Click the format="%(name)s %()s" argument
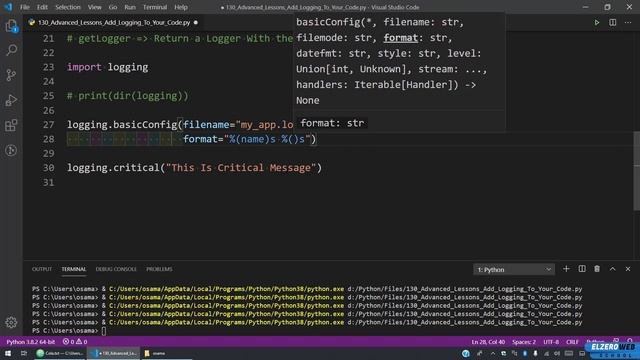This screenshot has width=640, height=360. [x=247, y=139]
